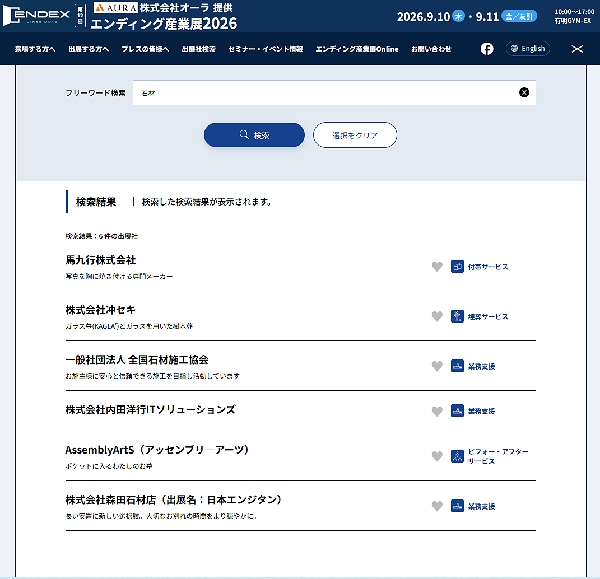Open the ENDEX logo home link

click(36, 16)
